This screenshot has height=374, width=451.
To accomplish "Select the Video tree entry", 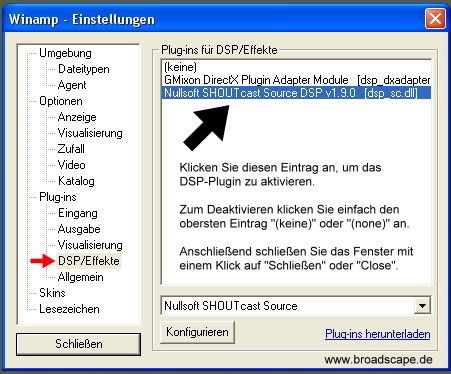I will 71,165.
